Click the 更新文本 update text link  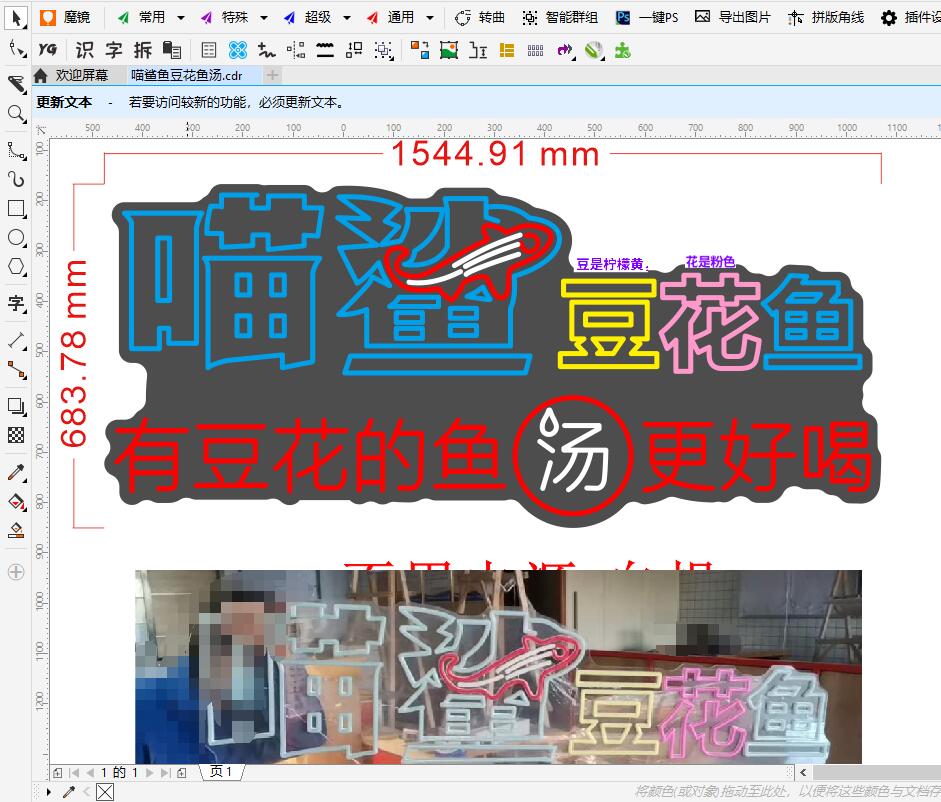click(x=64, y=102)
